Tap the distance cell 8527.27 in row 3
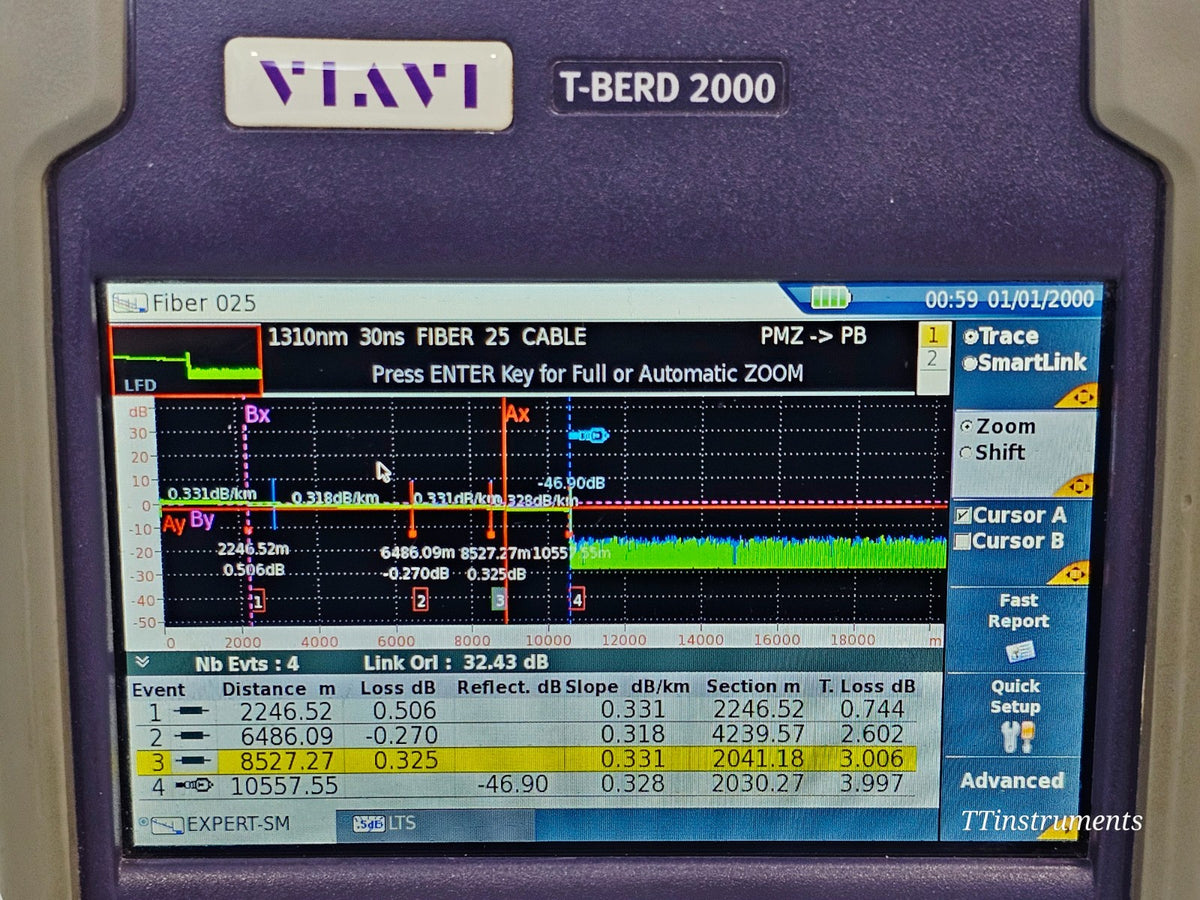 (x=288, y=761)
